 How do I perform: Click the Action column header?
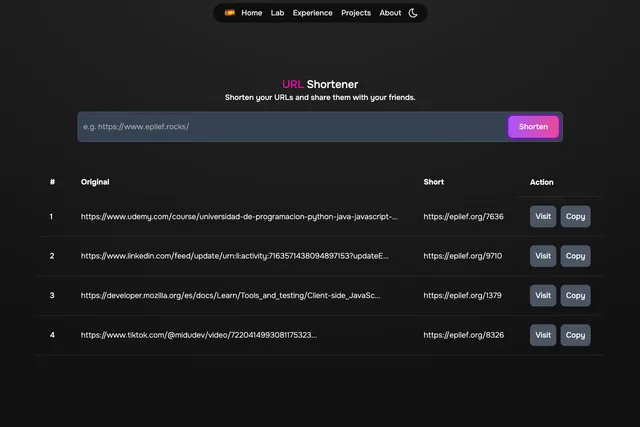point(542,182)
